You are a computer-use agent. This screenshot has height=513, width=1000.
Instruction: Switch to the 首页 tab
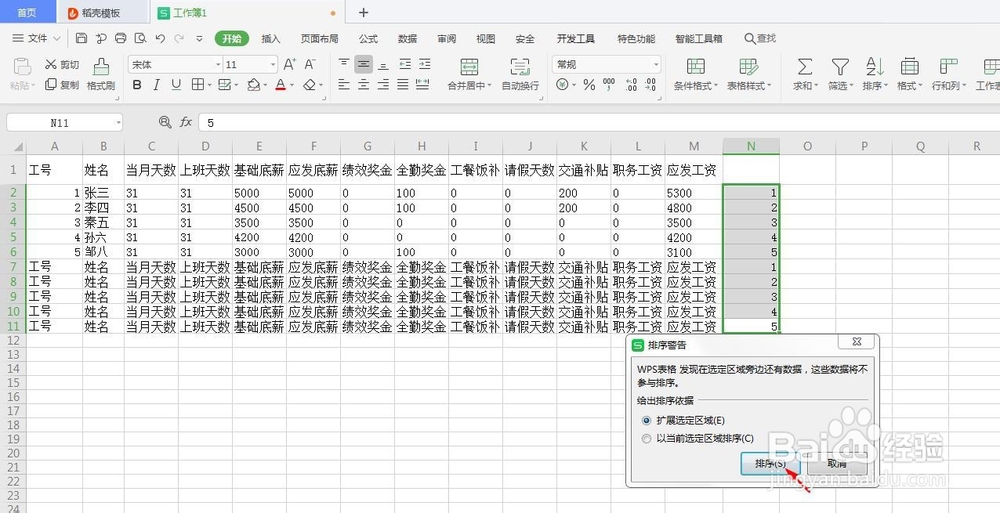point(26,13)
